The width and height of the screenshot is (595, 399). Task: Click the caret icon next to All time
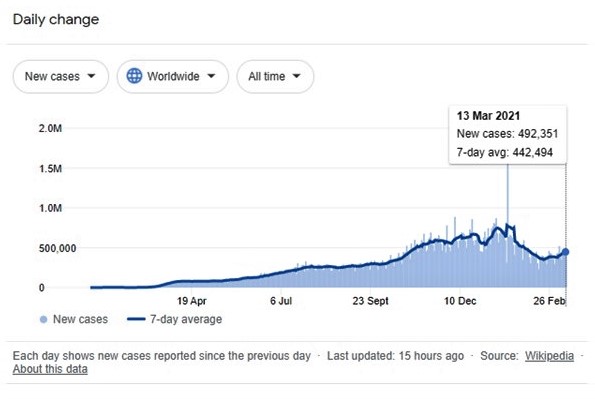(x=296, y=76)
